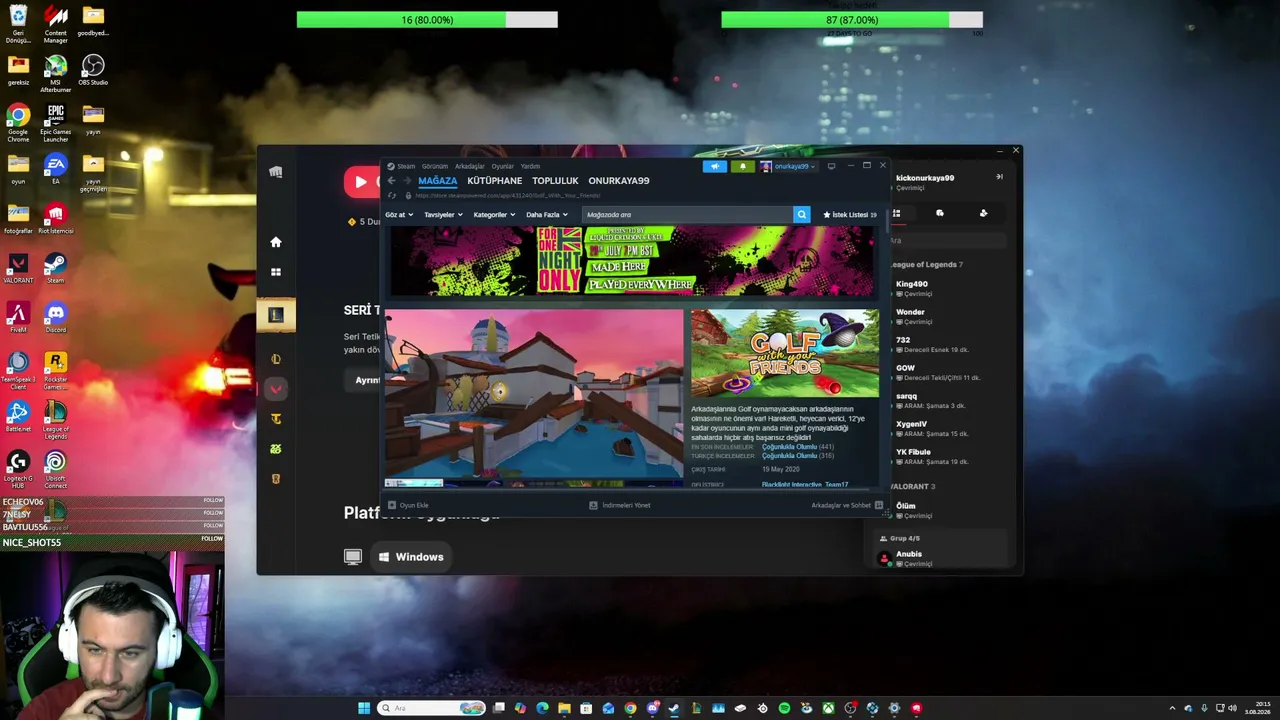The image size is (1280, 720).
Task: Open OBS Studio desktop shortcut
Action: click(93, 70)
